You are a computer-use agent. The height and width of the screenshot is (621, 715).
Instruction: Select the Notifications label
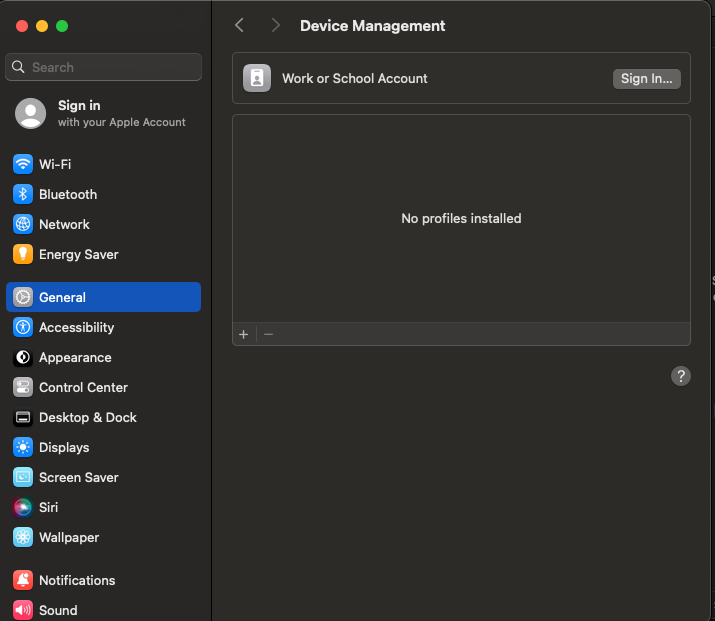[77, 580]
